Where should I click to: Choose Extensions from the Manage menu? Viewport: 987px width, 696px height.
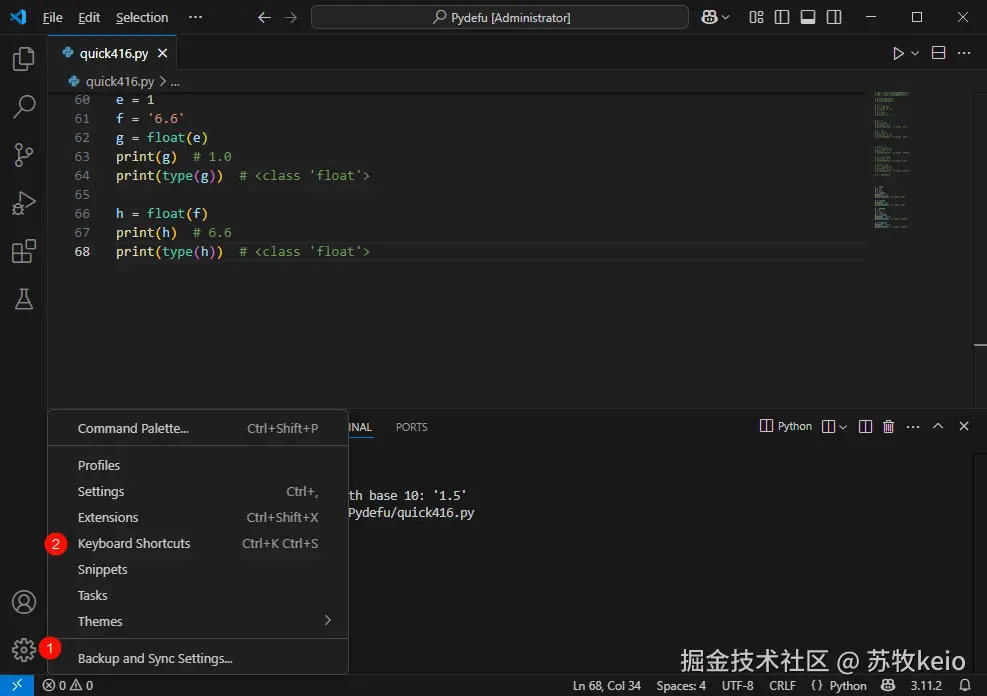point(198,517)
